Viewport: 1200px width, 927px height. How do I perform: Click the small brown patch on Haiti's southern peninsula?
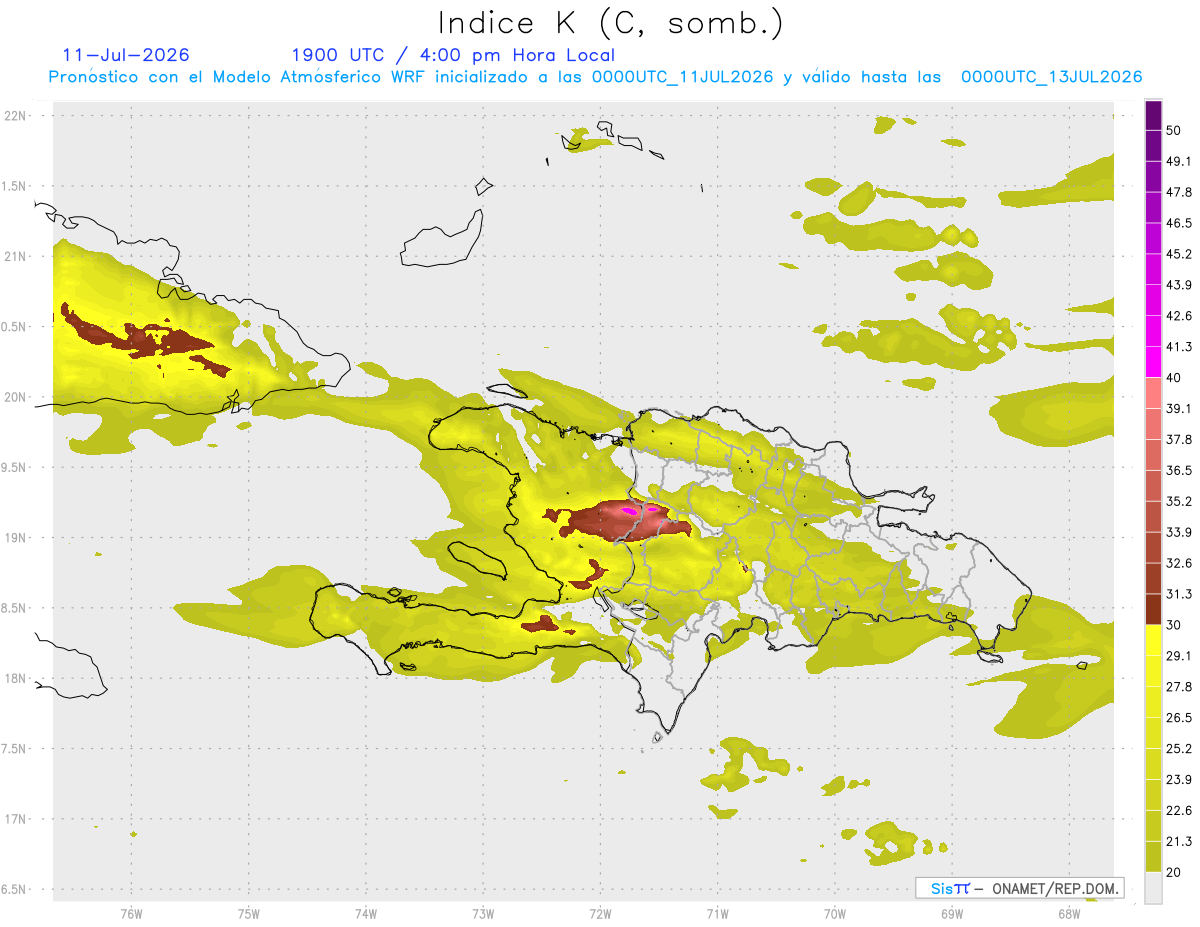click(540, 625)
